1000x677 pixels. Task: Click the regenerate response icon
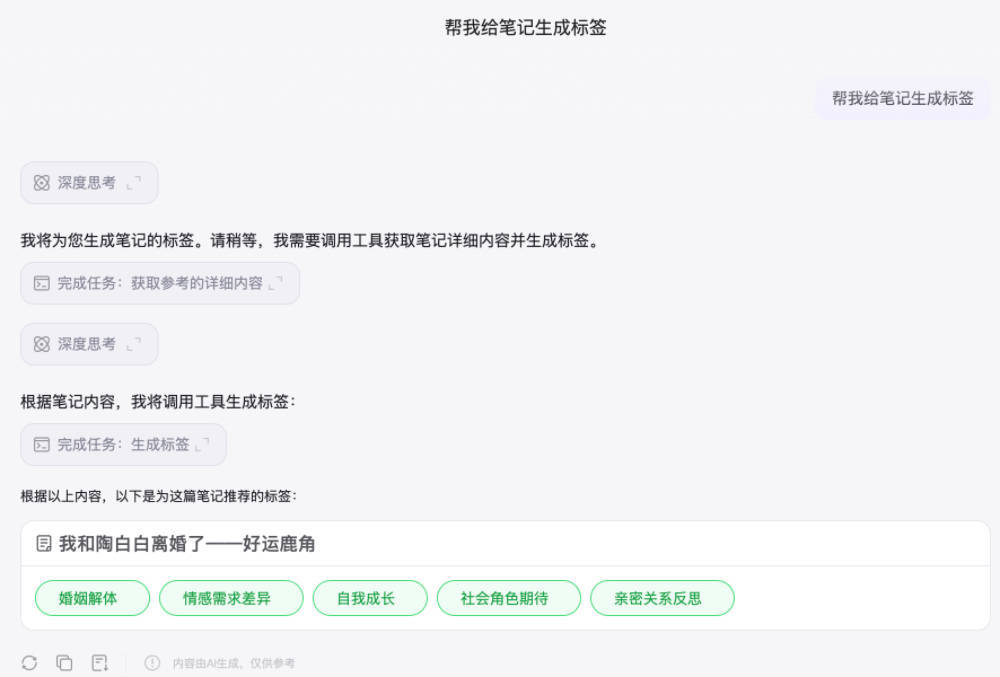coord(29,663)
